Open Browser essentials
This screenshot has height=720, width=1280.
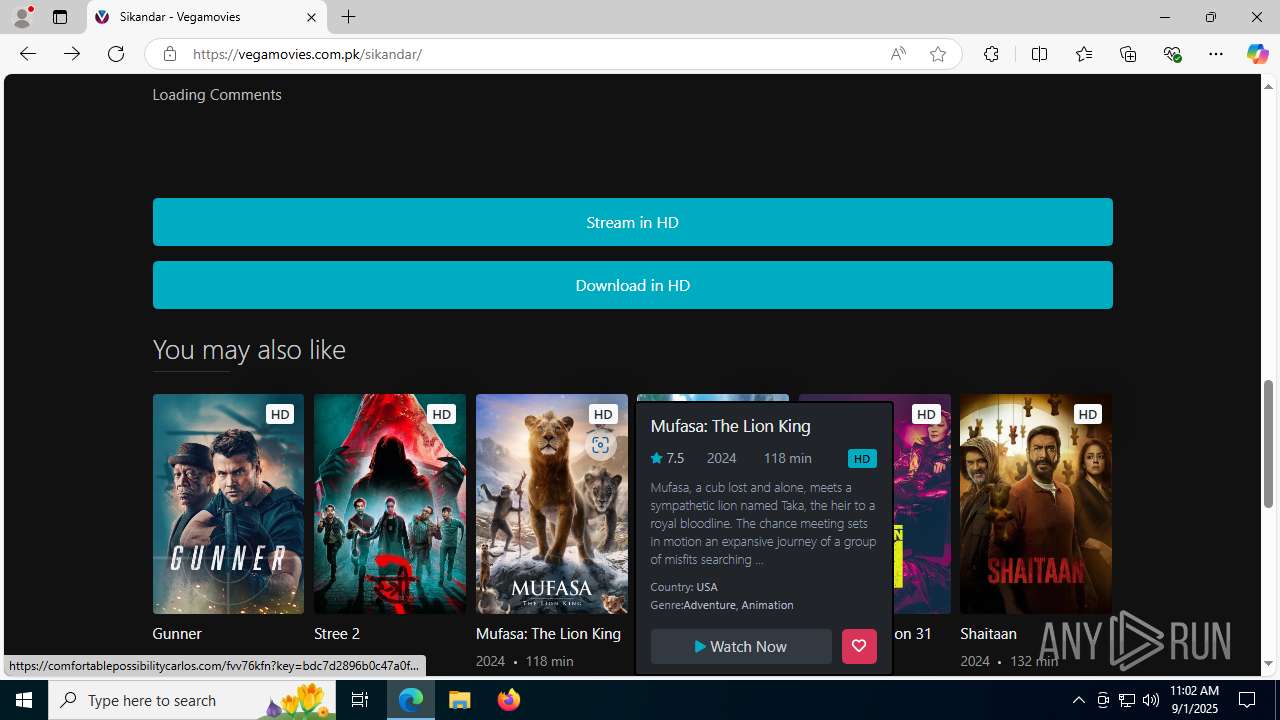click(x=1172, y=54)
